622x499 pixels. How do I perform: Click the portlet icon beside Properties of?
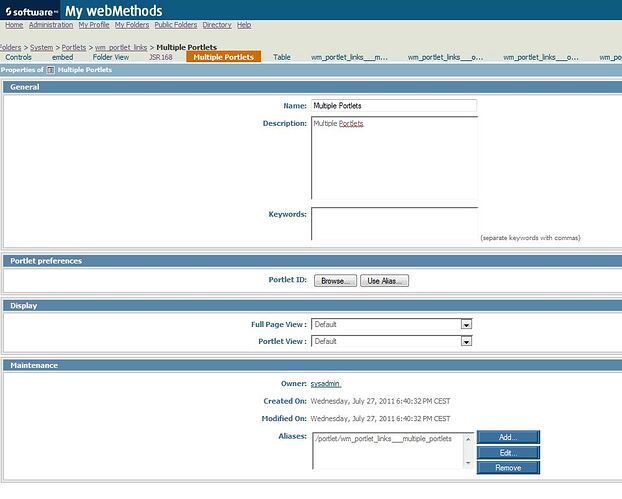pos(50,70)
